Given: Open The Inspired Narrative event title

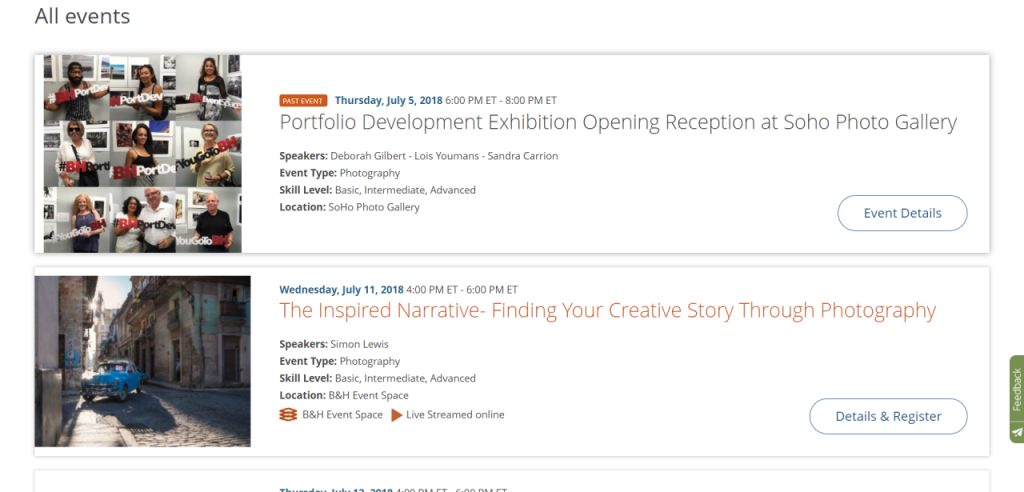Looking at the screenshot, I should tap(607, 311).
